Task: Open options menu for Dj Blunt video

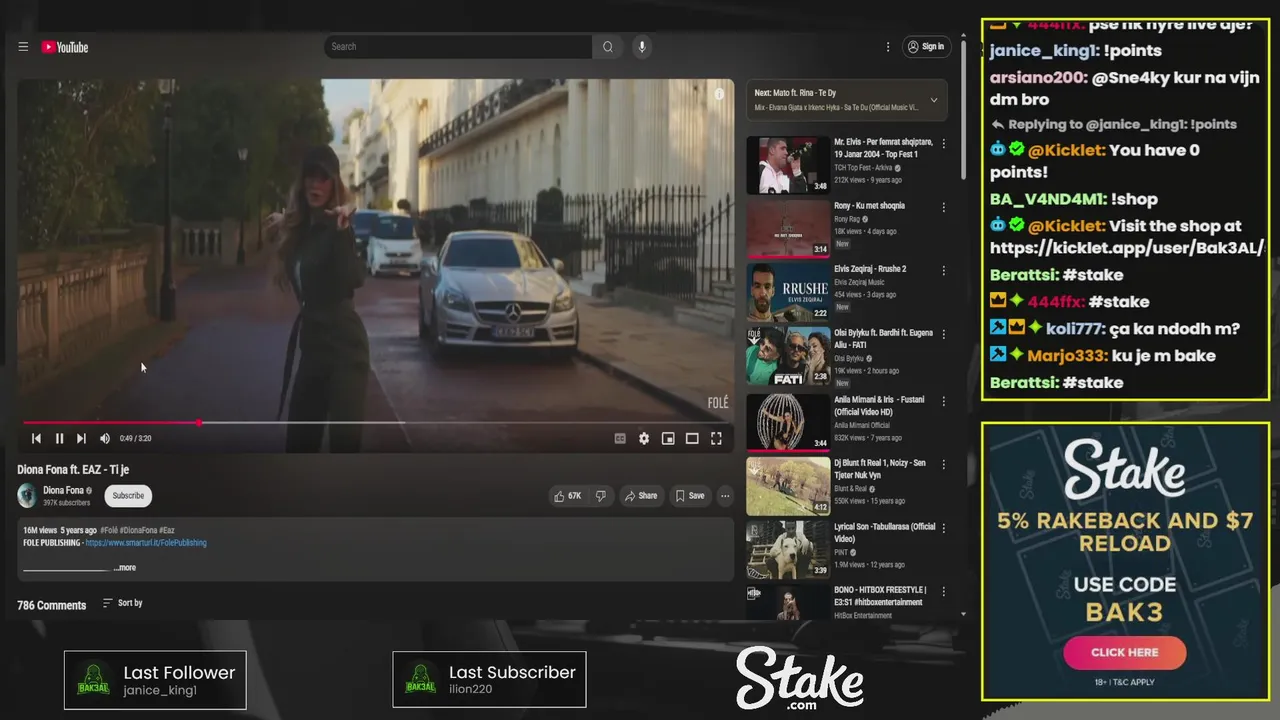Action: pos(943,464)
